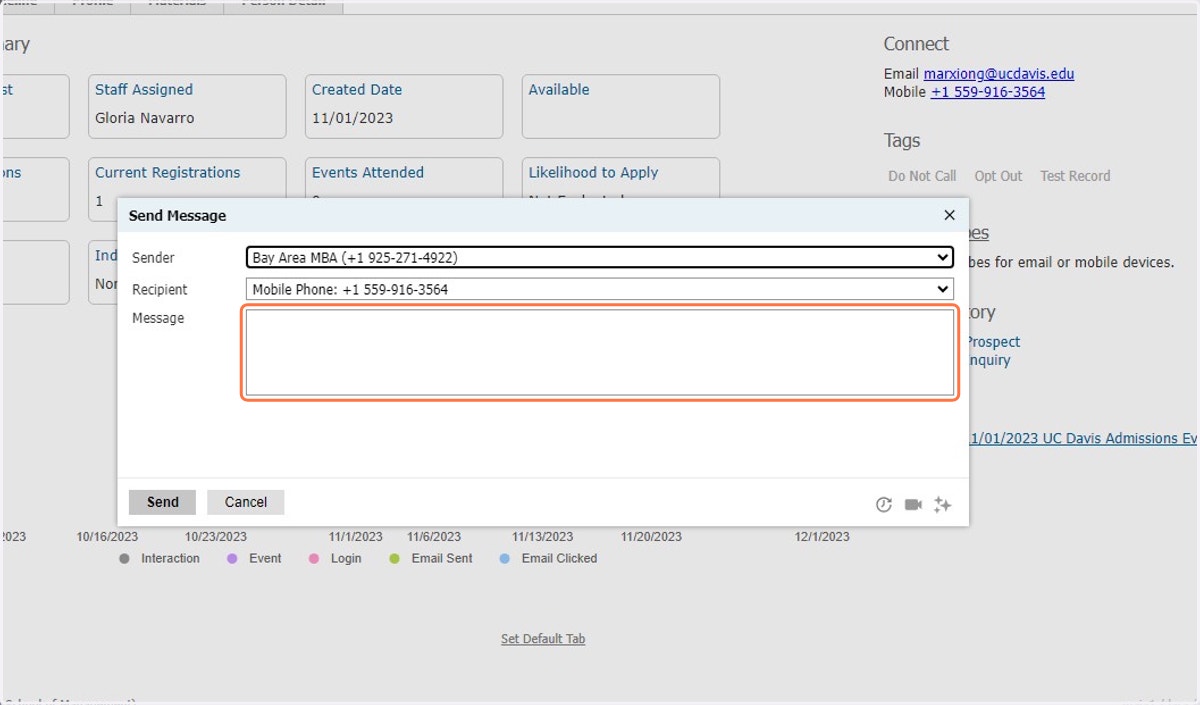The image size is (1200, 705).
Task: Open the 11/01/2023 UC Davis Admissions event link
Action: [x=1084, y=439]
